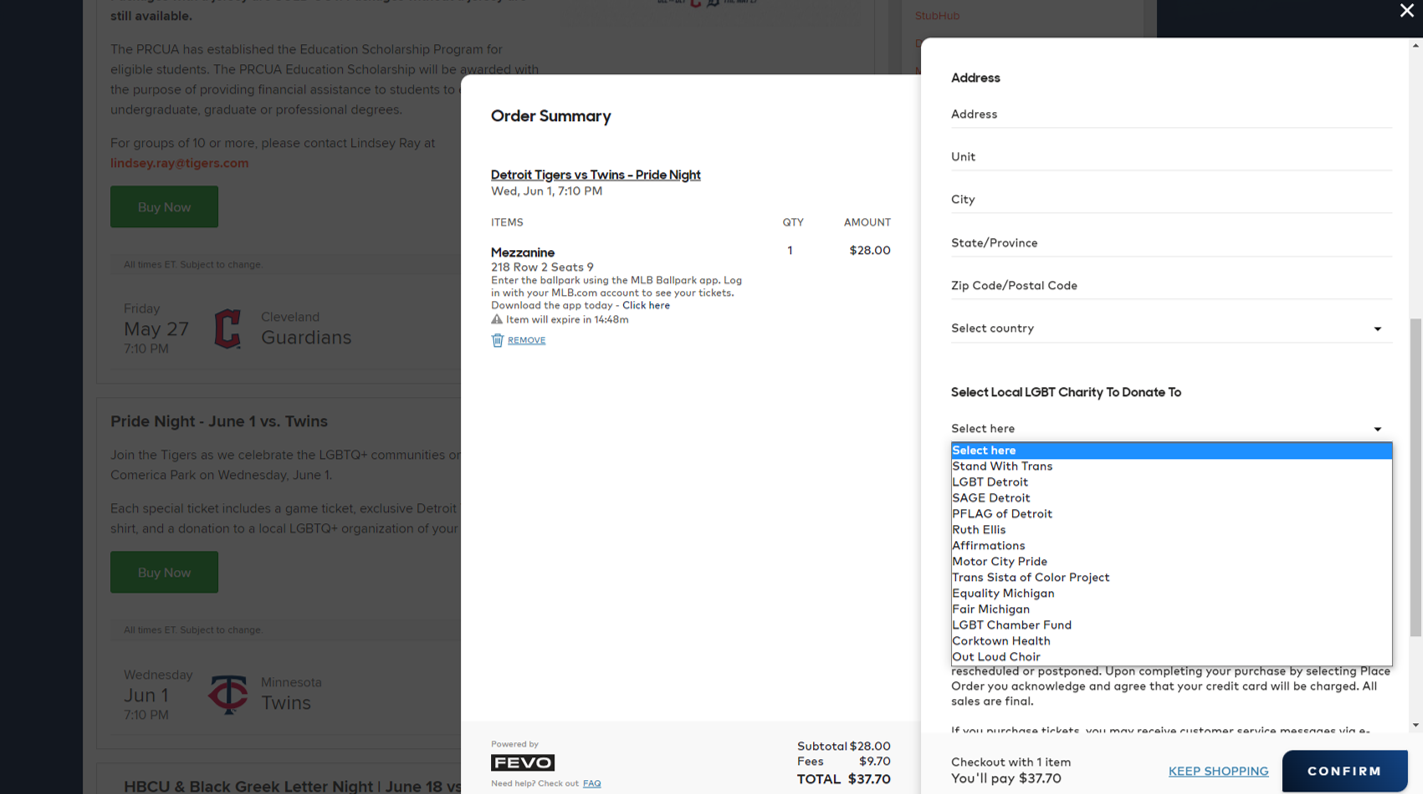
Task: Click the Minnesota Twins team logo
Action: coord(228,694)
